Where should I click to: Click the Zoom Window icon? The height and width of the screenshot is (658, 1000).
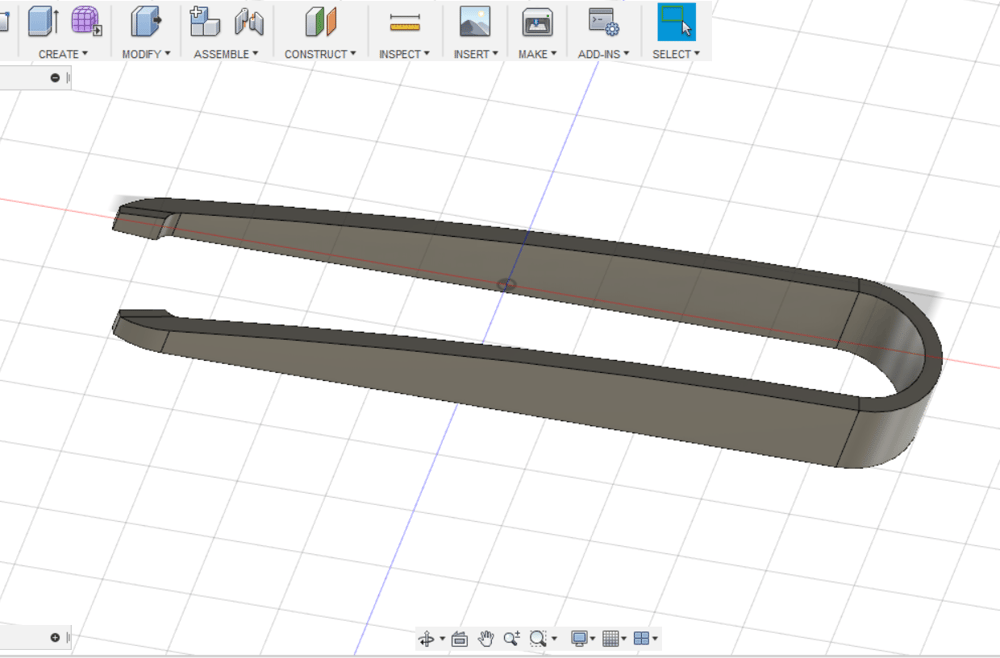[538, 638]
